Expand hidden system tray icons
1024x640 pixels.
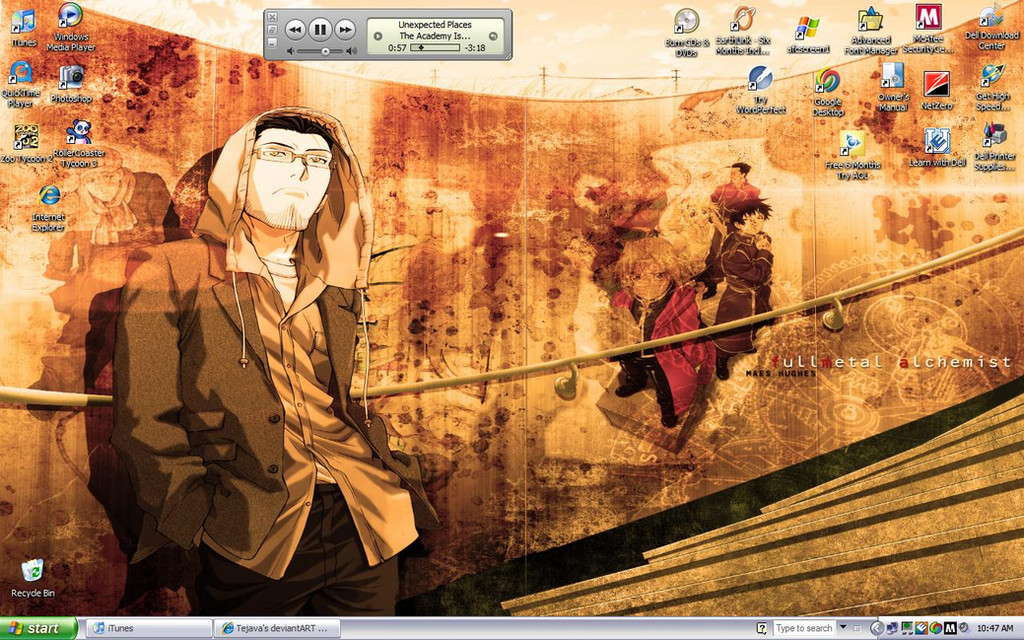click(877, 628)
